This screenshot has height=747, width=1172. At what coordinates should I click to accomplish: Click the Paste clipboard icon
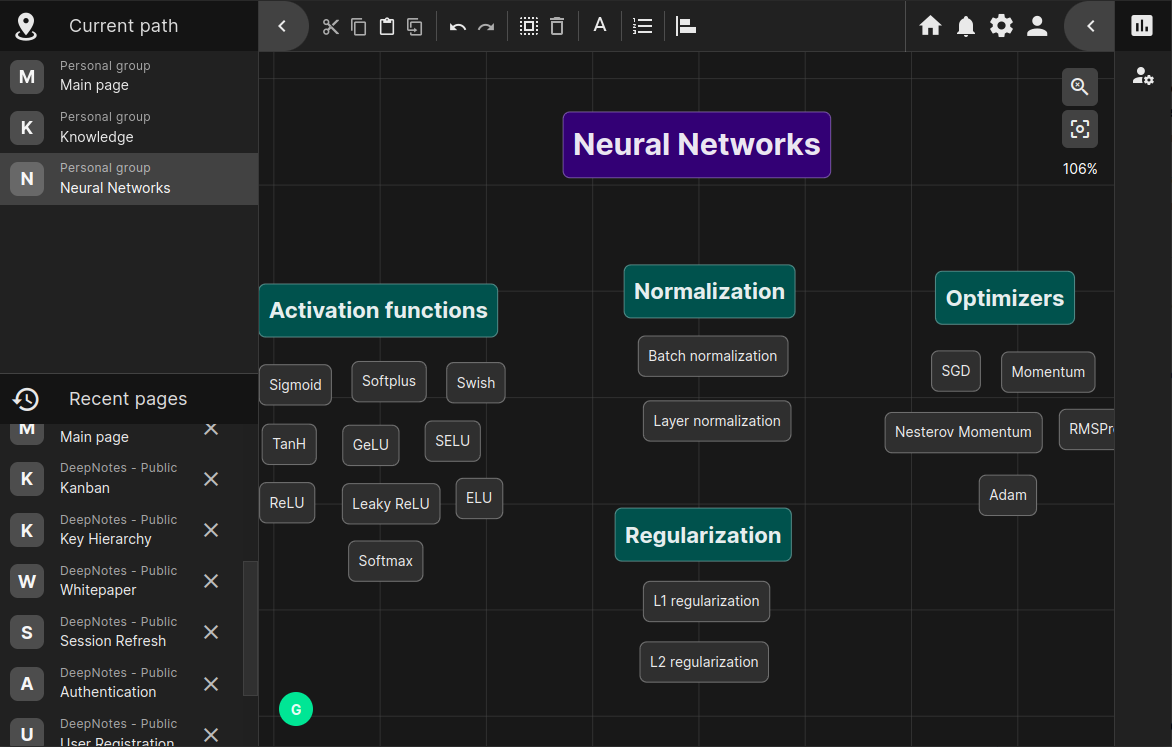386,27
